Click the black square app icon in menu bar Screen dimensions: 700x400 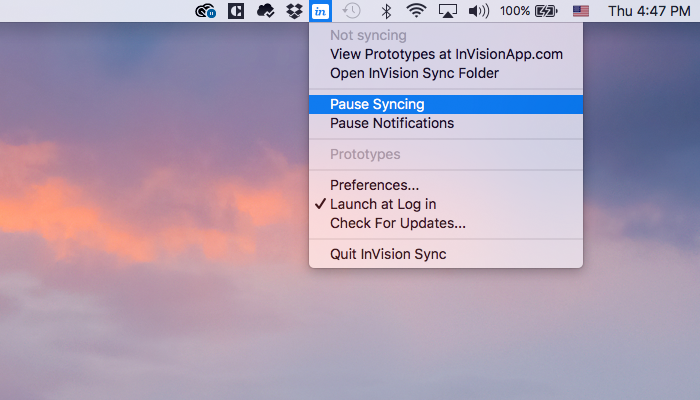236,11
